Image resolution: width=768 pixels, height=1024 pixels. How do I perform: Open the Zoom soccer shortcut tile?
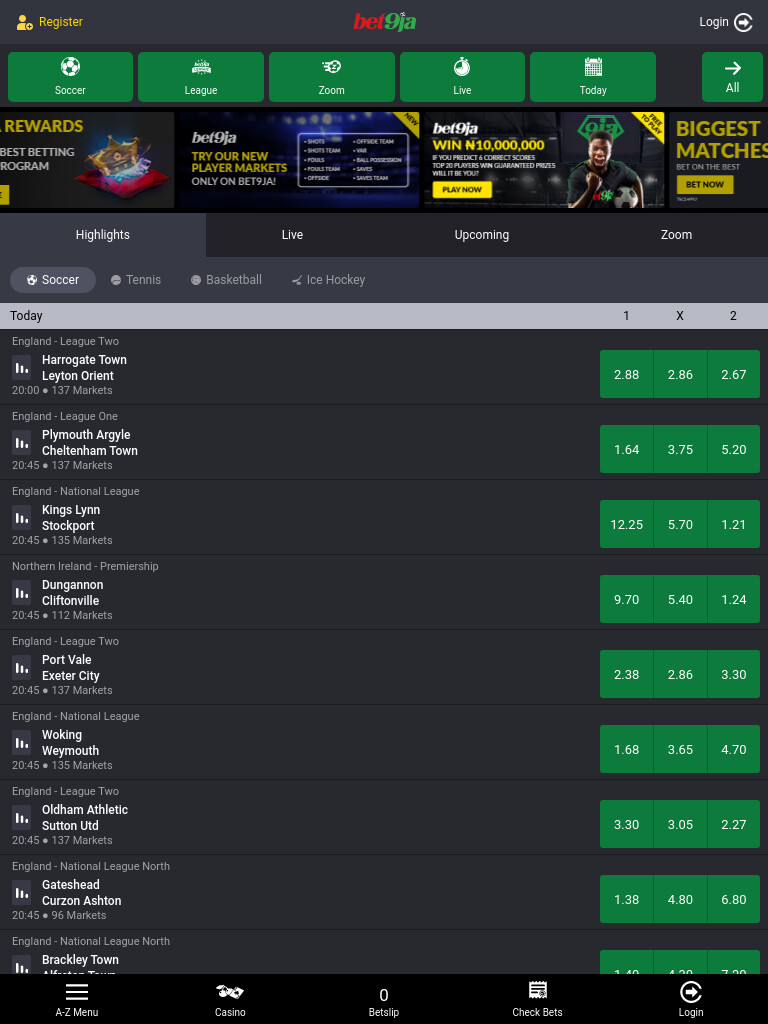click(331, 77)
